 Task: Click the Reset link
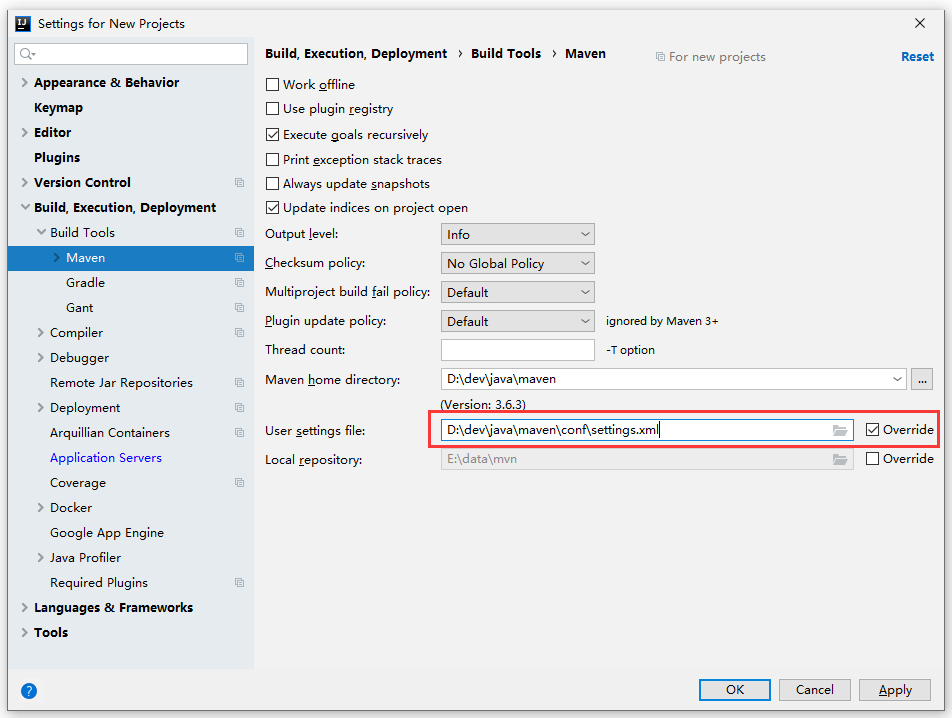pyautogui.click(x=917, y=57)
